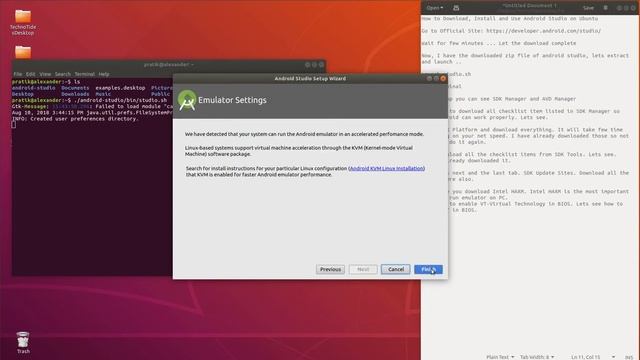The height and width of the screenshot is (360, 640).
Task: Open the Android KVM Linux Installation link
Action: pos(387,168)
